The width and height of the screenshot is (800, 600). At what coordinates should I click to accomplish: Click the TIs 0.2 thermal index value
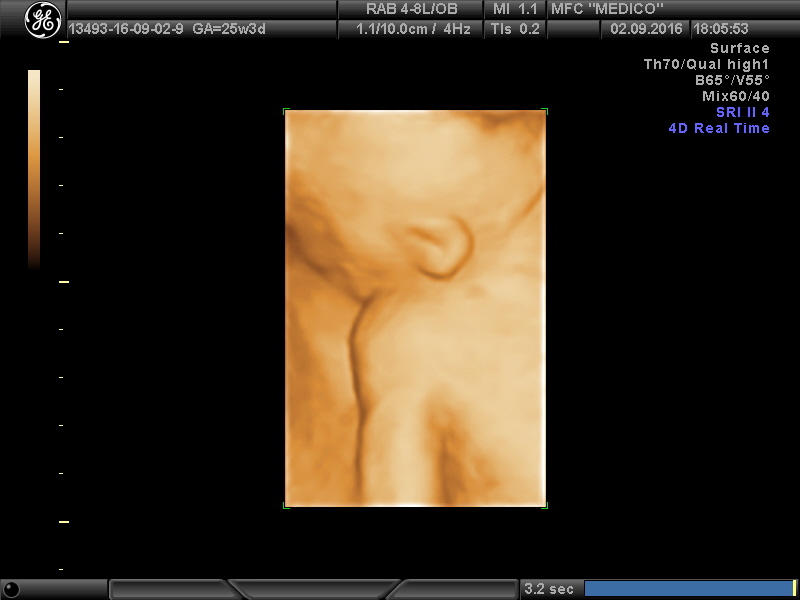tap(515, 29)
